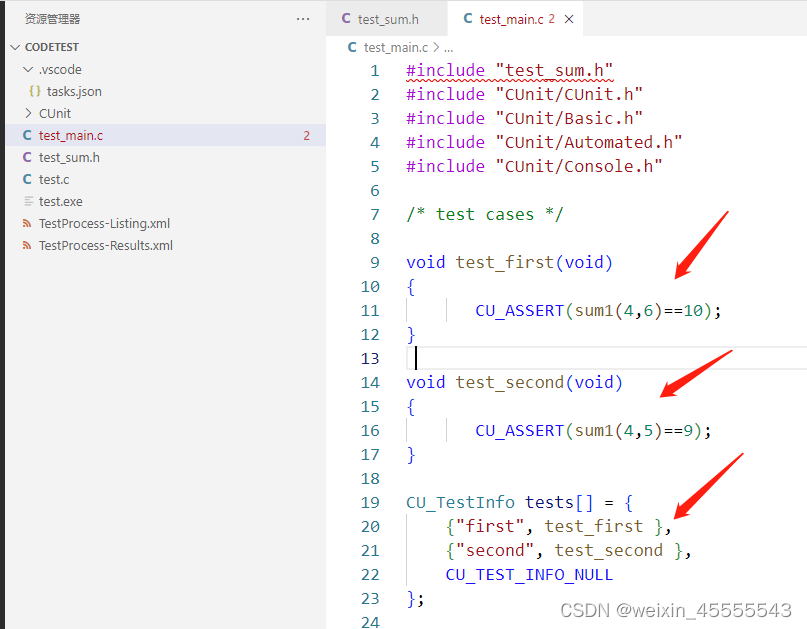
Task: Click "CUnit/Automated.h" on line 4
Action: pos(589,142)
